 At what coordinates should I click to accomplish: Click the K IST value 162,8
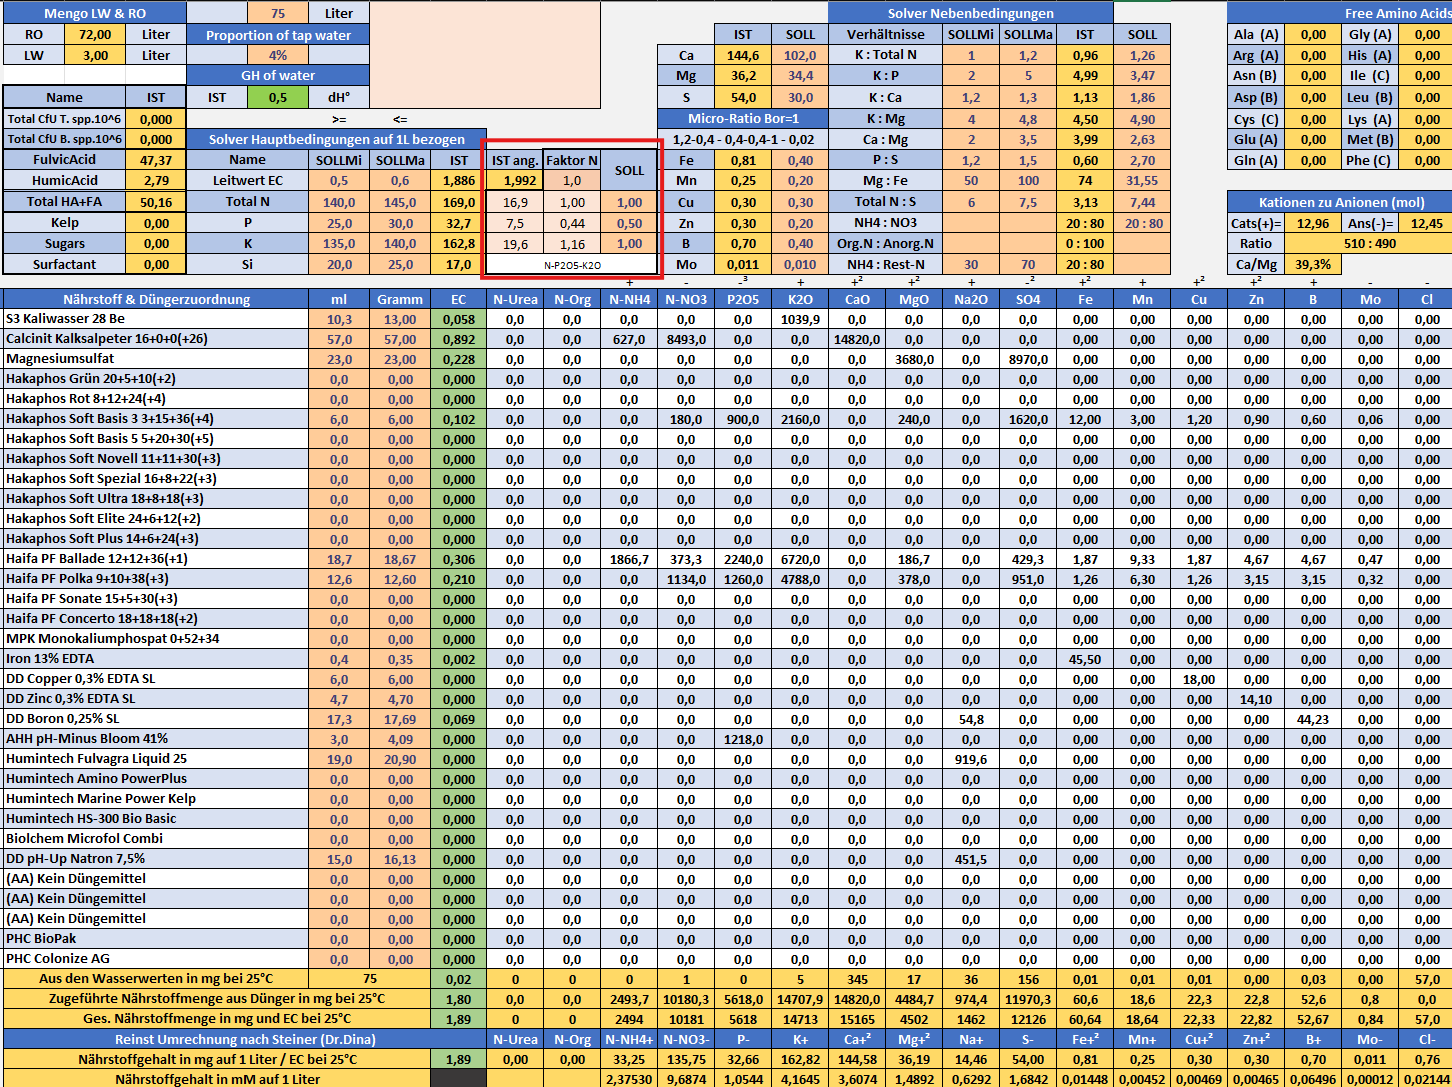click(x=459, y=244)
